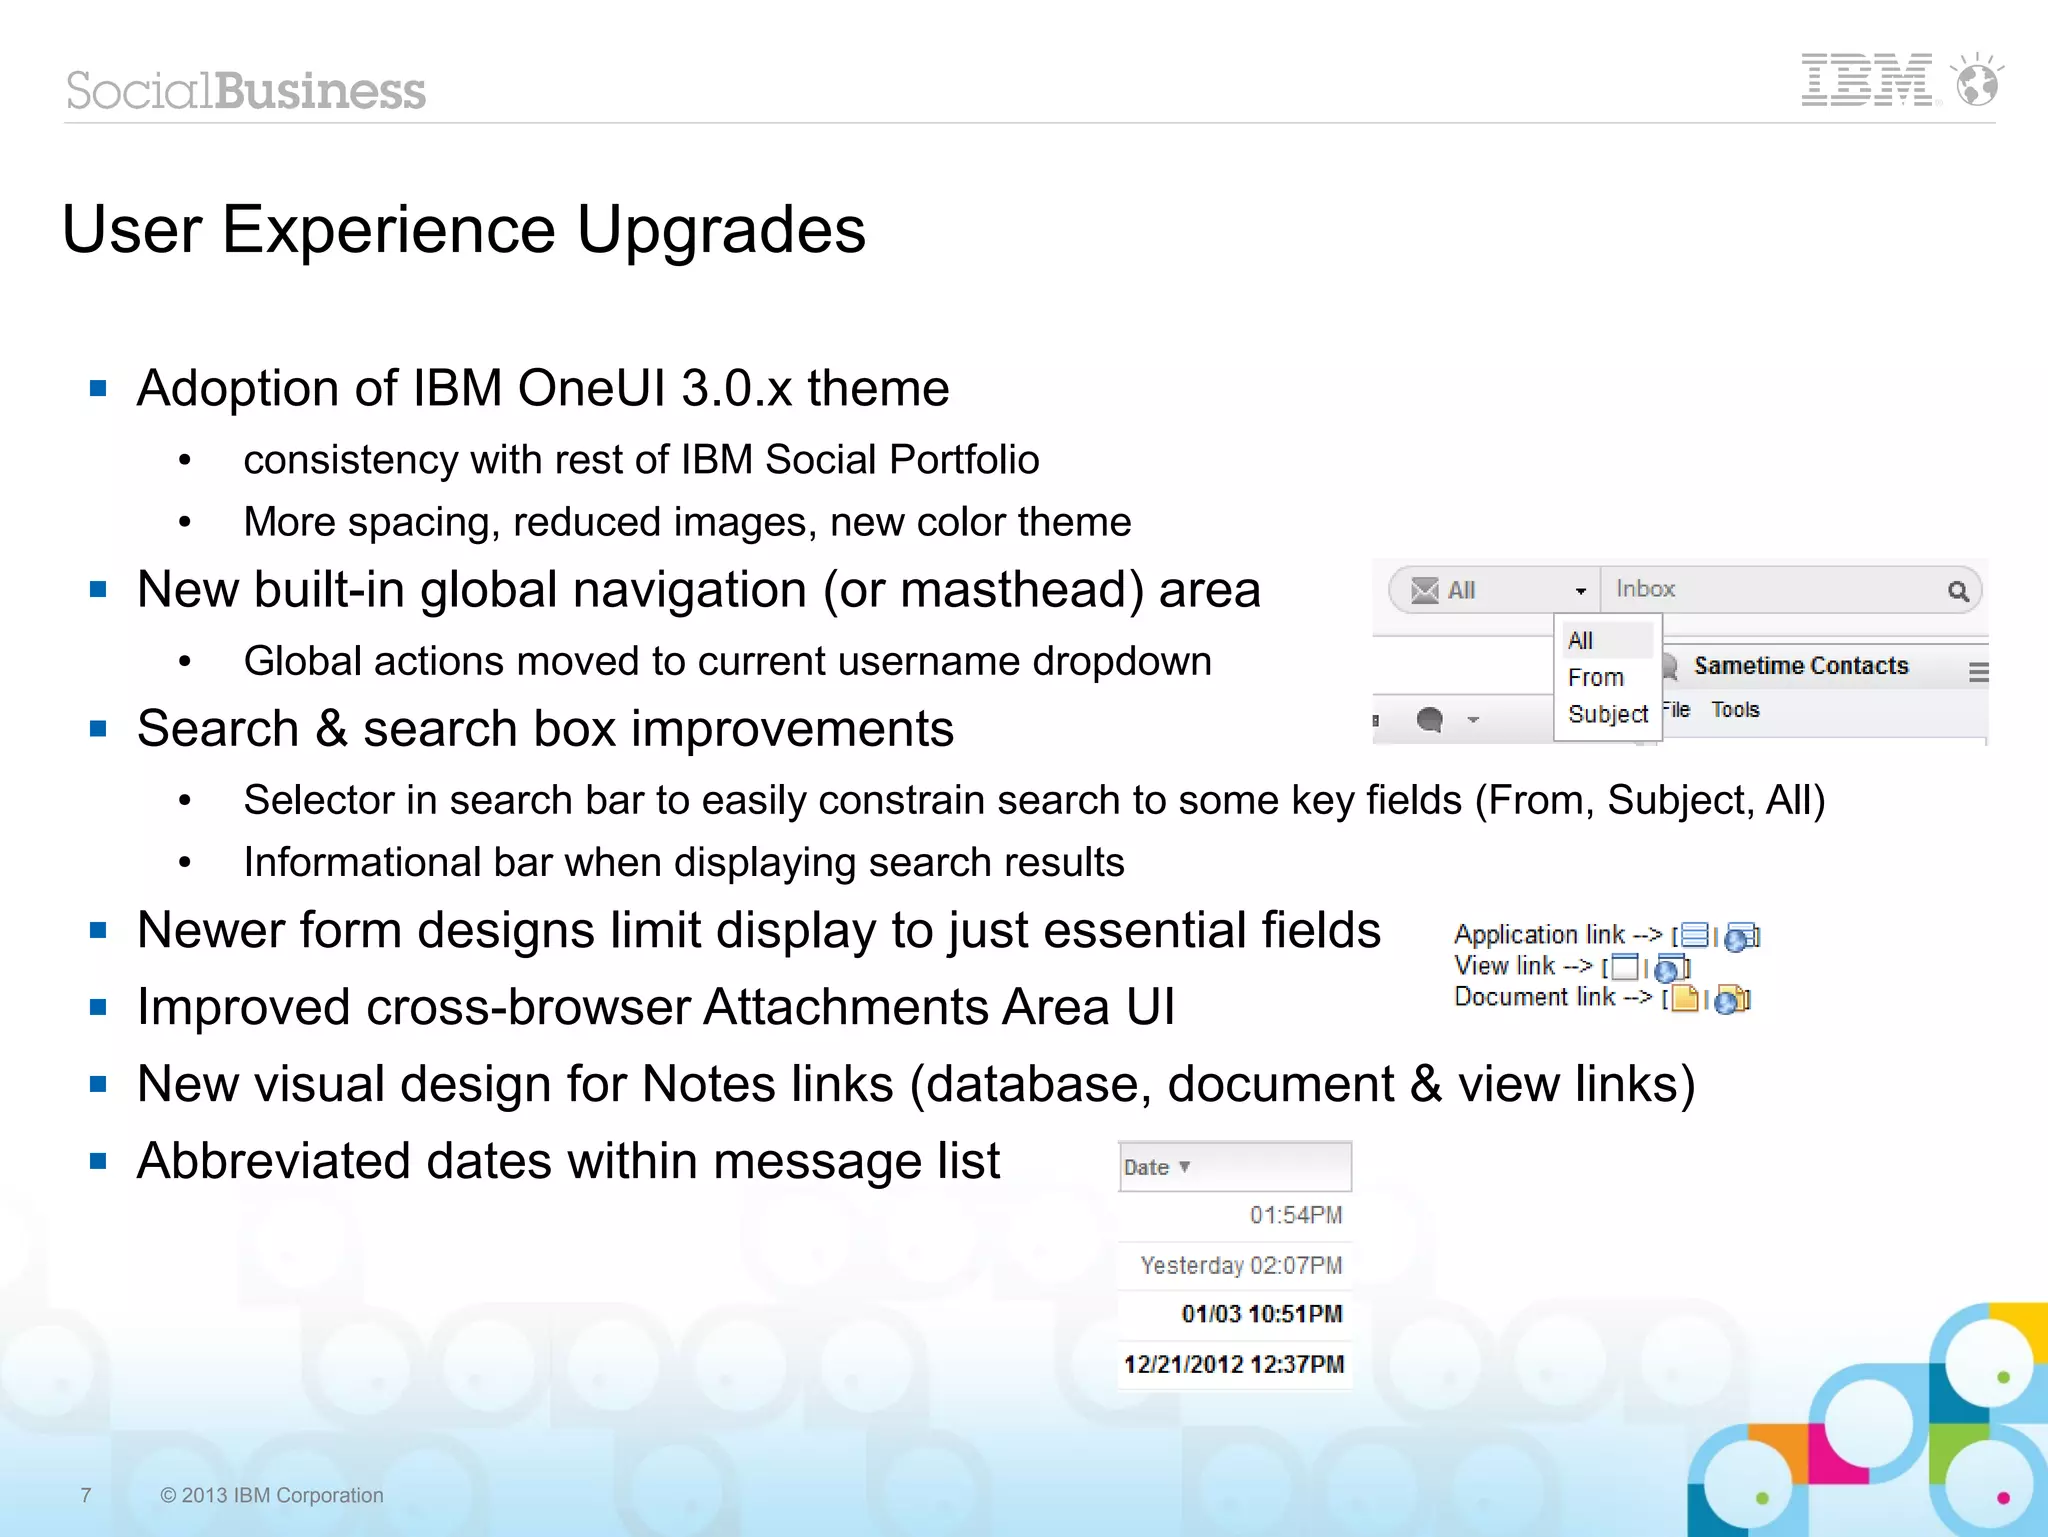2048x1537 pixels.
Task: Click the Application link Notes client icon
Action: click(1695, 936)
